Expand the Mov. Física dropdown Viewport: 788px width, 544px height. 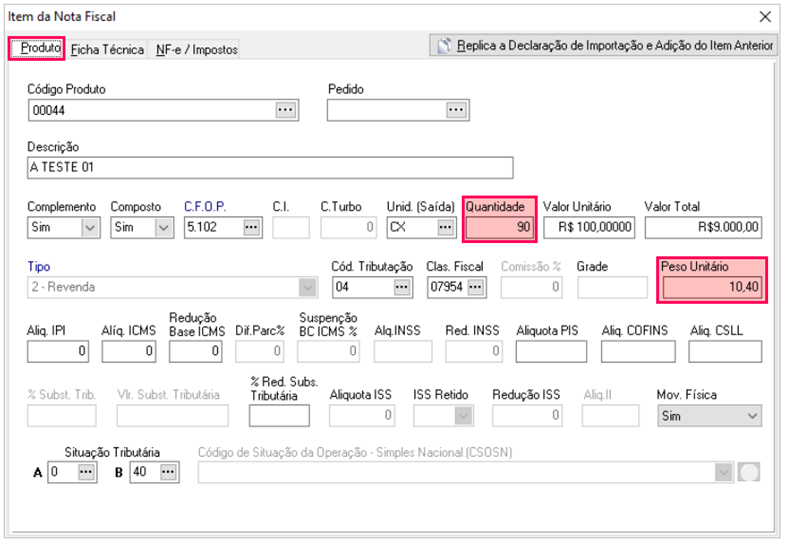coord(751,416)
